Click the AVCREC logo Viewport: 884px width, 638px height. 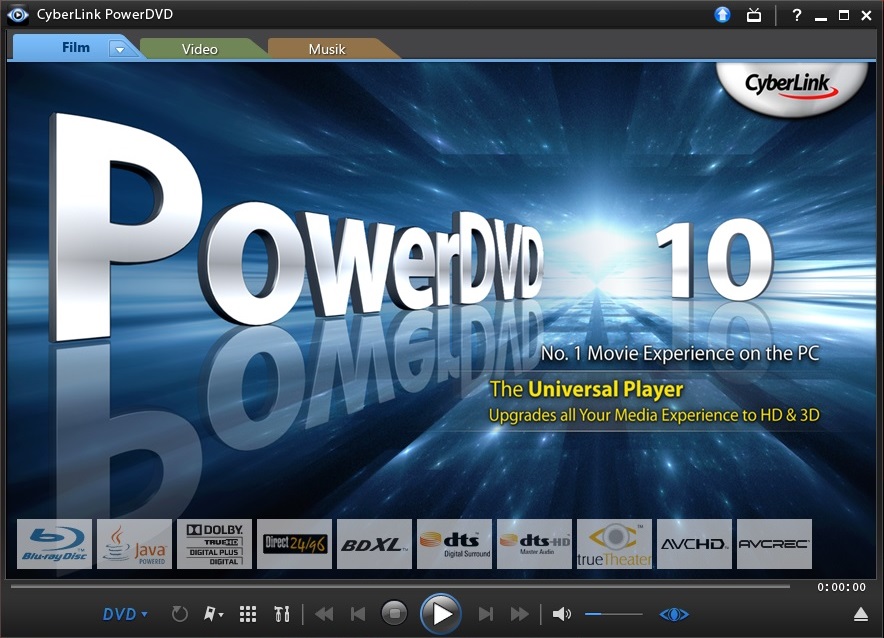tap(775, 544)
